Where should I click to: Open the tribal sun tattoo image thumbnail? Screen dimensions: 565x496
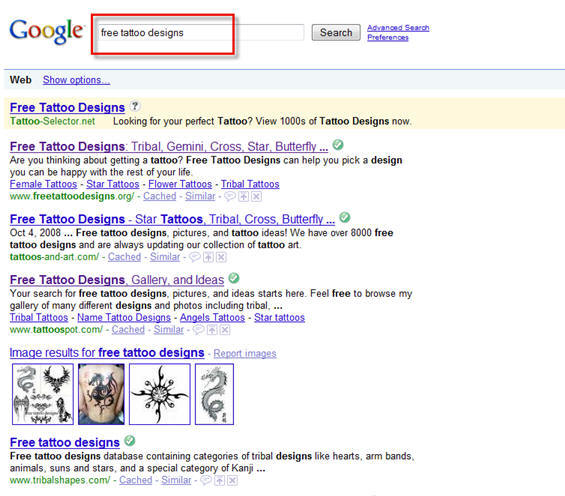(x=160, y=394)
